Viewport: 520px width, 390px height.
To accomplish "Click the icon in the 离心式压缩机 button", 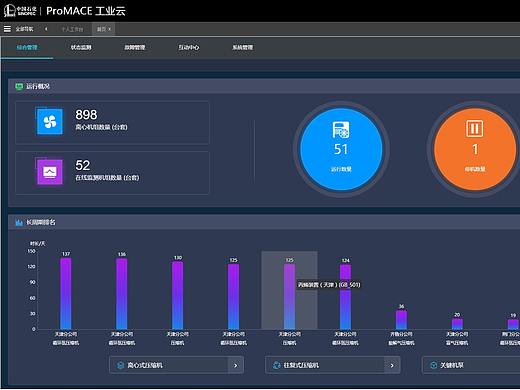I will (121, 365).
